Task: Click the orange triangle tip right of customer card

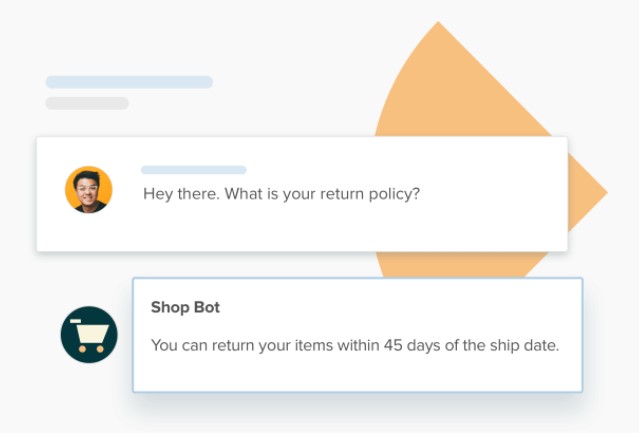Action: [x=587, y=193]
